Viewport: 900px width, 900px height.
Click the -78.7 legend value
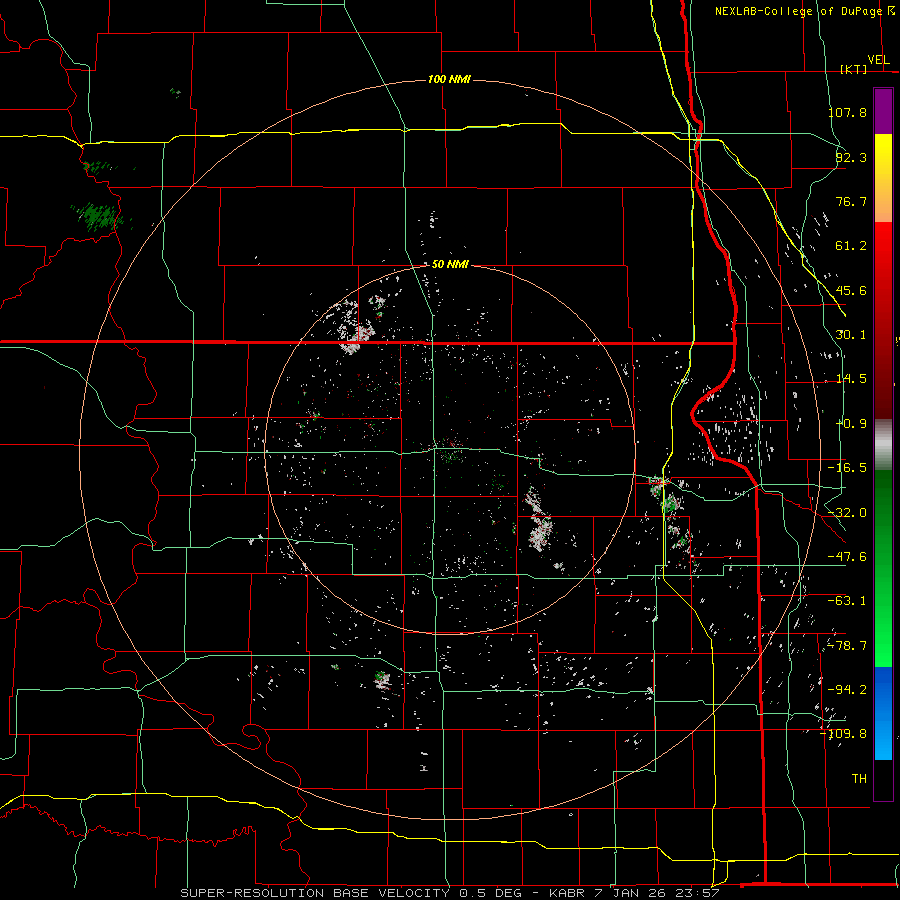coord(847,646)
